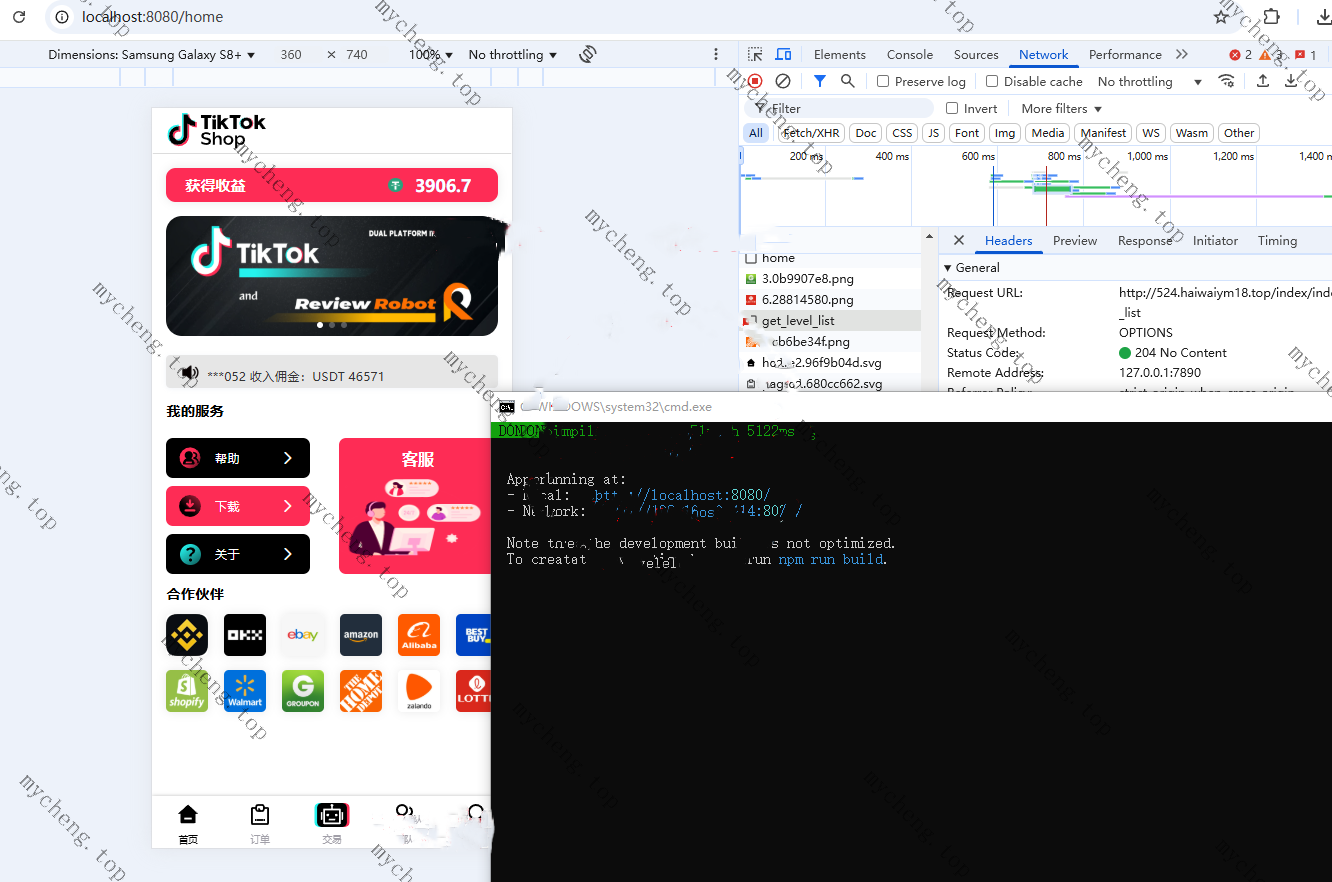The width and height of the screenshot is (1332, 882).
Task: Open the Binance partner icon
Action: [187, 635]
